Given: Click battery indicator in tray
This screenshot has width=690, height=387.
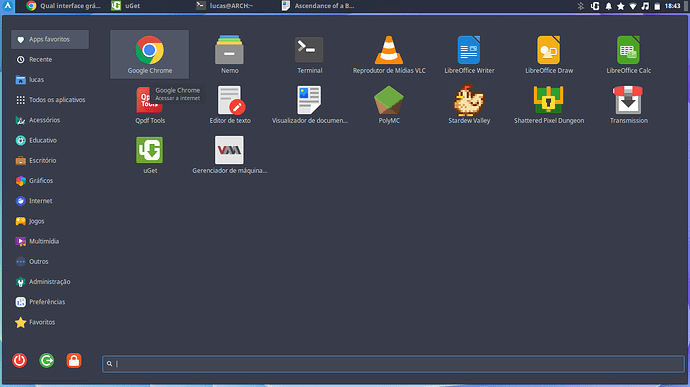Looking at the screenshot, I should click(x=657, y=6).
